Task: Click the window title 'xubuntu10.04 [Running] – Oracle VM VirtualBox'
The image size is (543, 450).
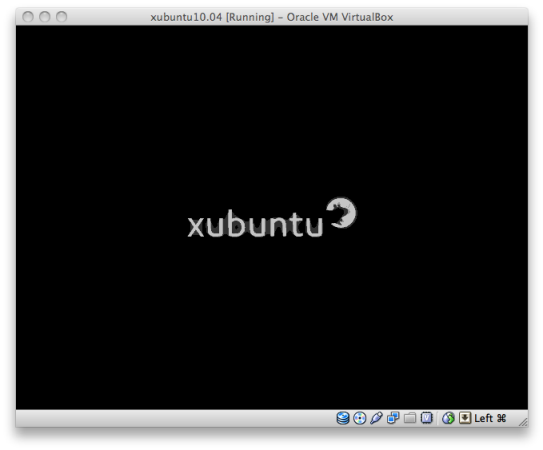Action: click(x=272, y=17)
